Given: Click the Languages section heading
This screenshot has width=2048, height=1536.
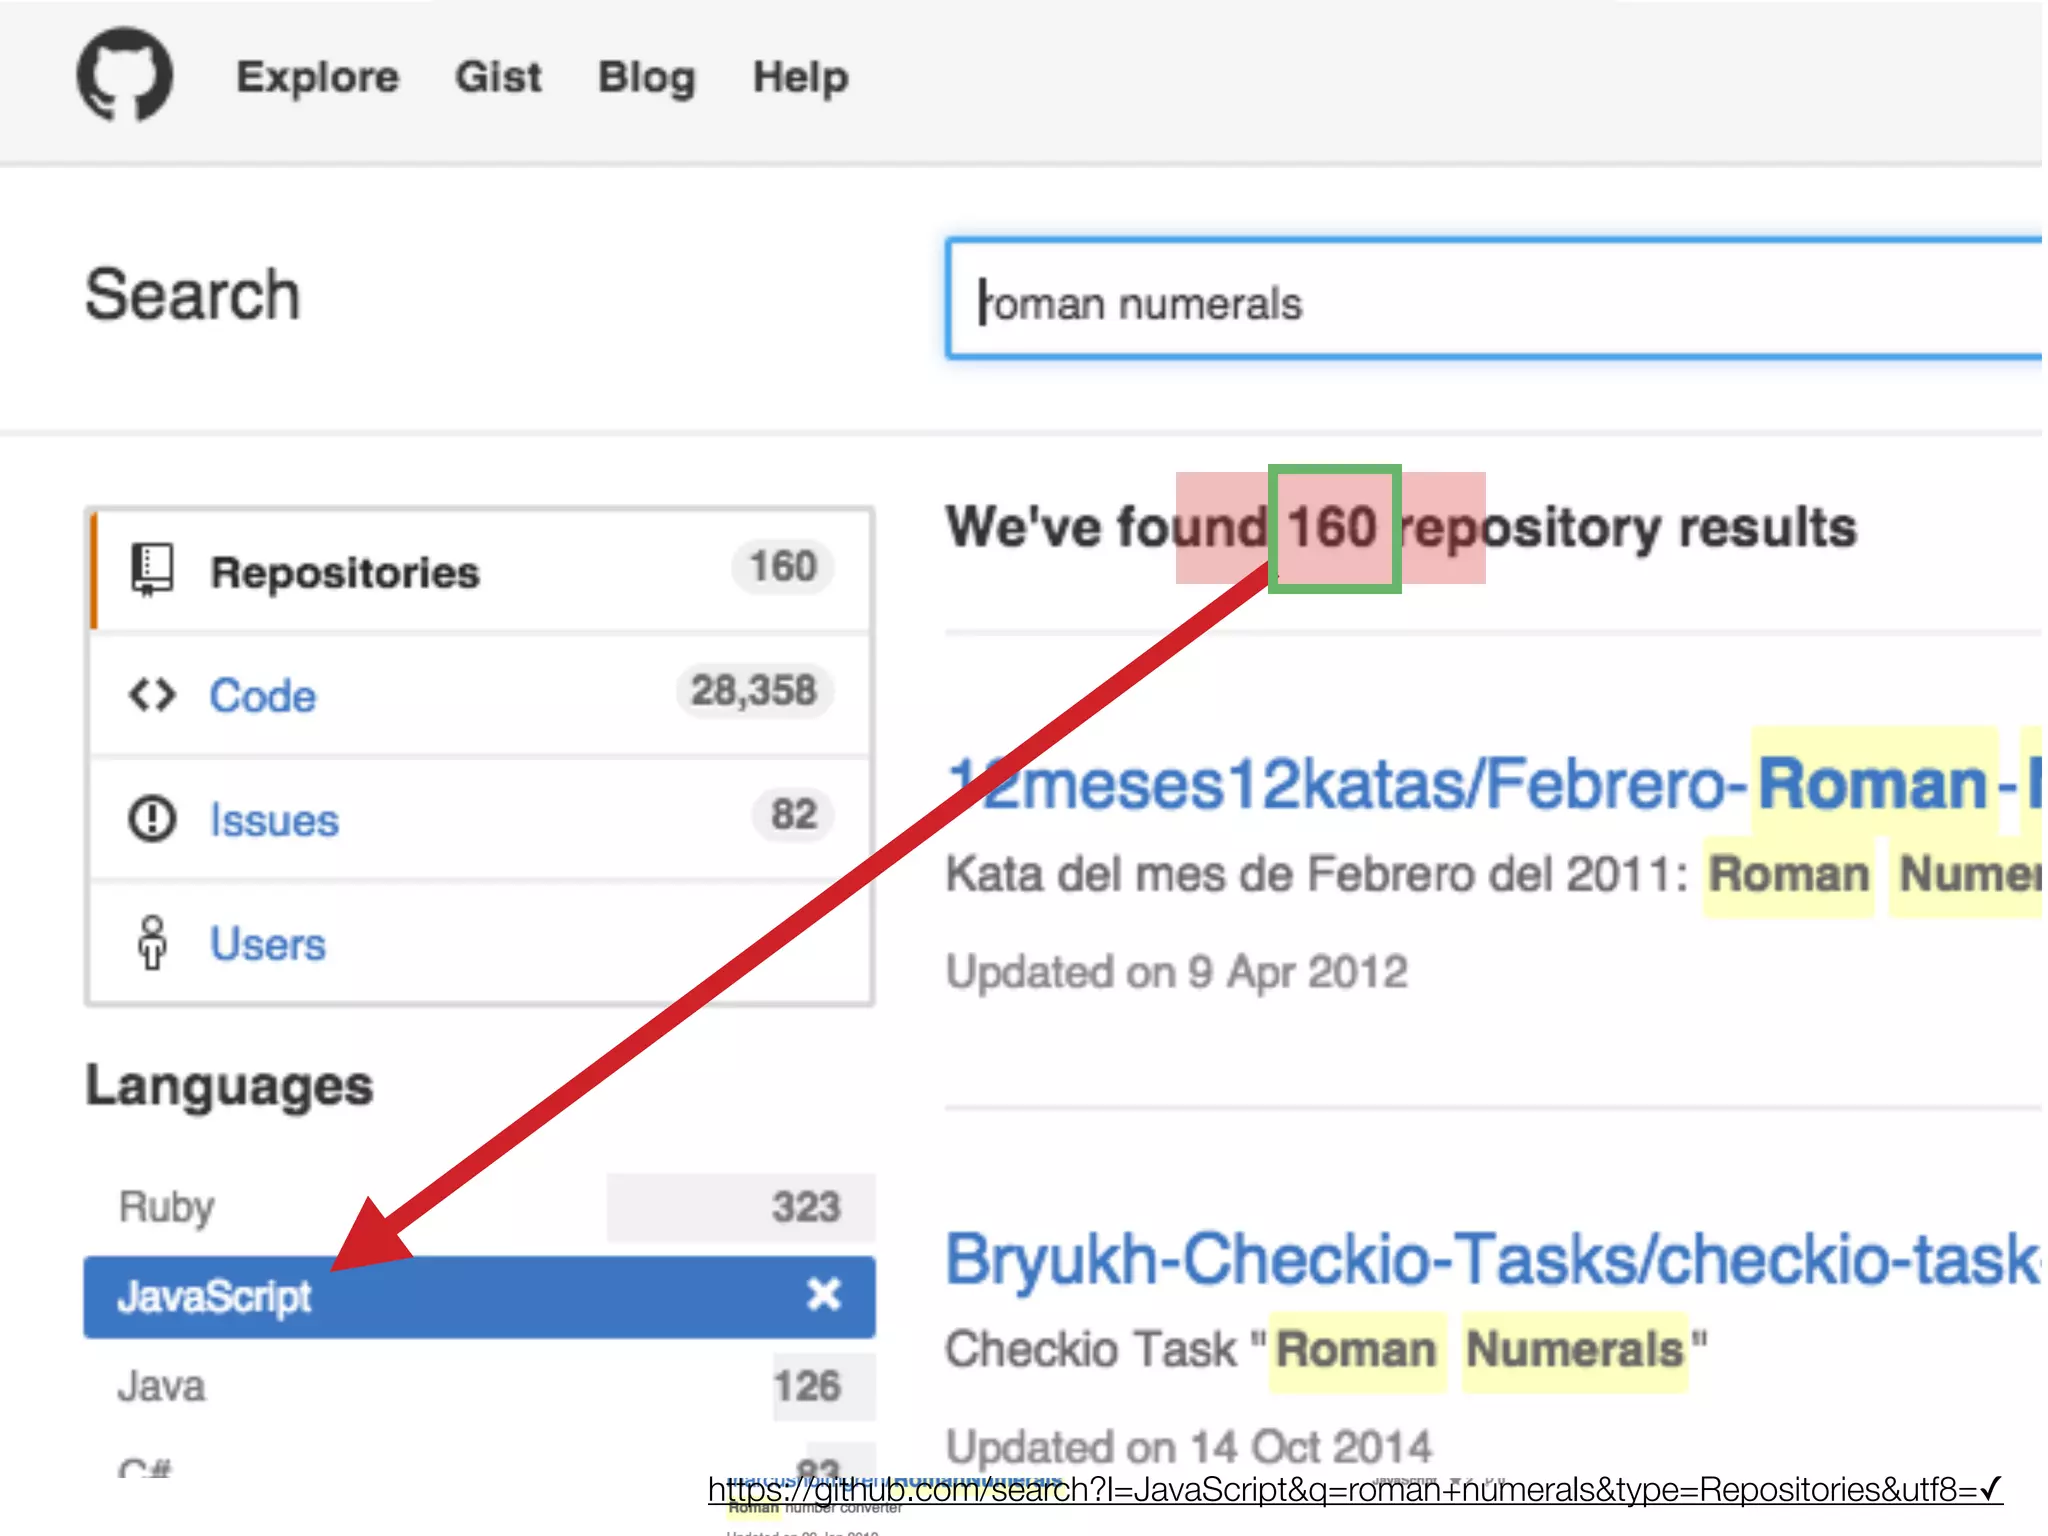Looking at the screenshot, I should point(229,1087).
